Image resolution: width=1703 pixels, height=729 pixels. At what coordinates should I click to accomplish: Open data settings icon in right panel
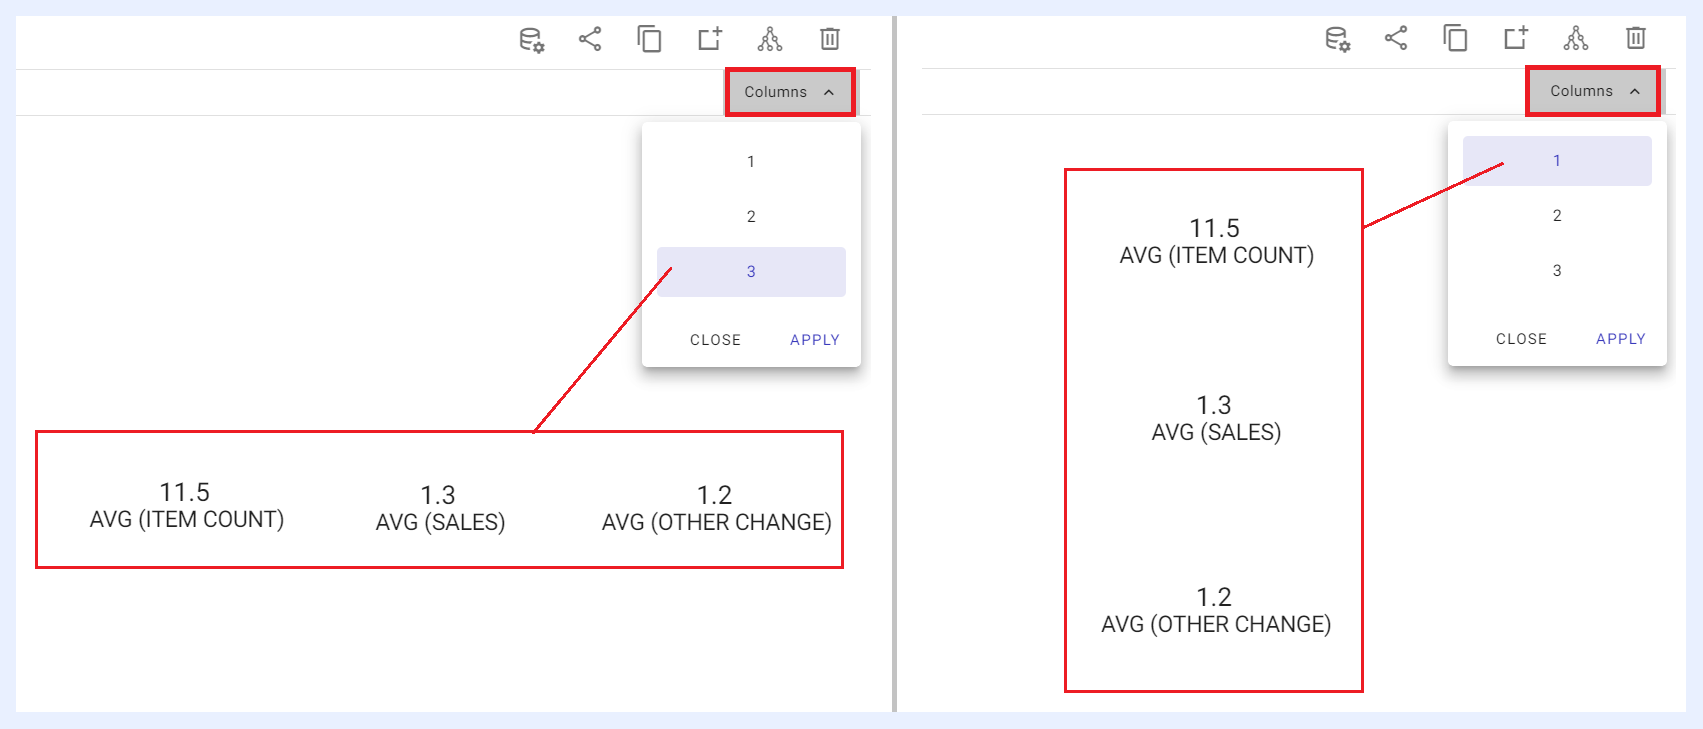tap(1337, 39)
